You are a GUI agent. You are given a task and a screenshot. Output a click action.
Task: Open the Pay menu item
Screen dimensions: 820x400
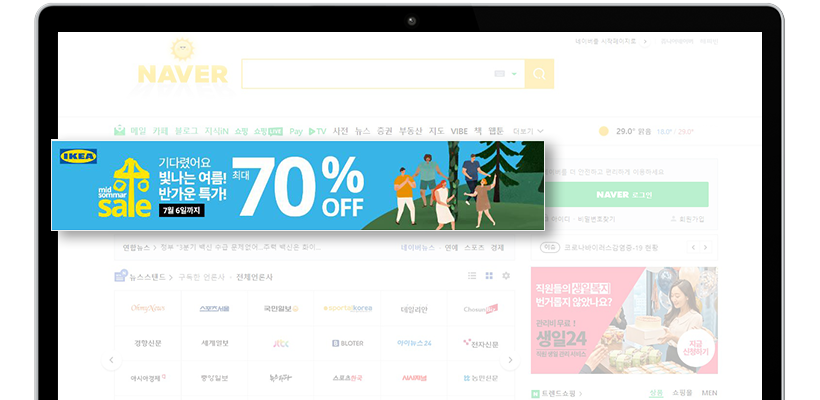point(296,131)
